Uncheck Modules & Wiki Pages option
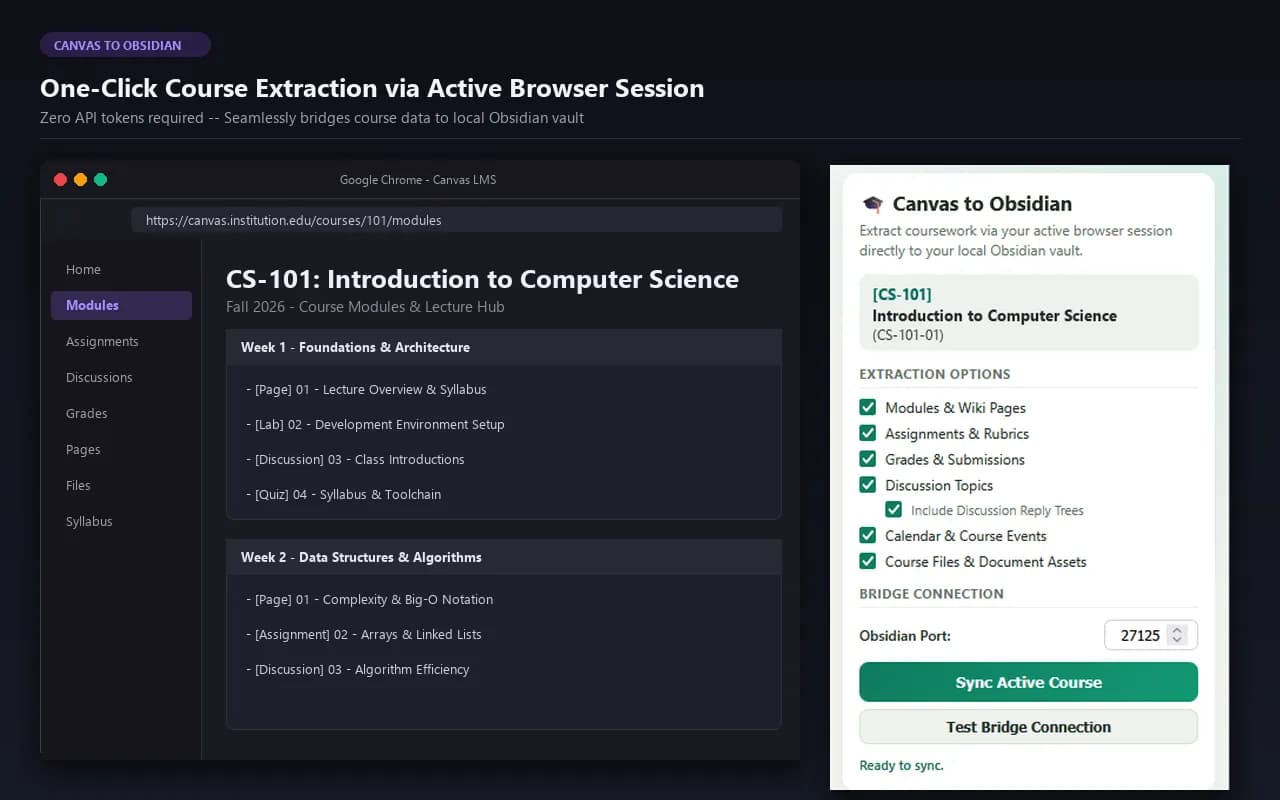Screen dimensions: 1280x800 (x=868, y=407)
